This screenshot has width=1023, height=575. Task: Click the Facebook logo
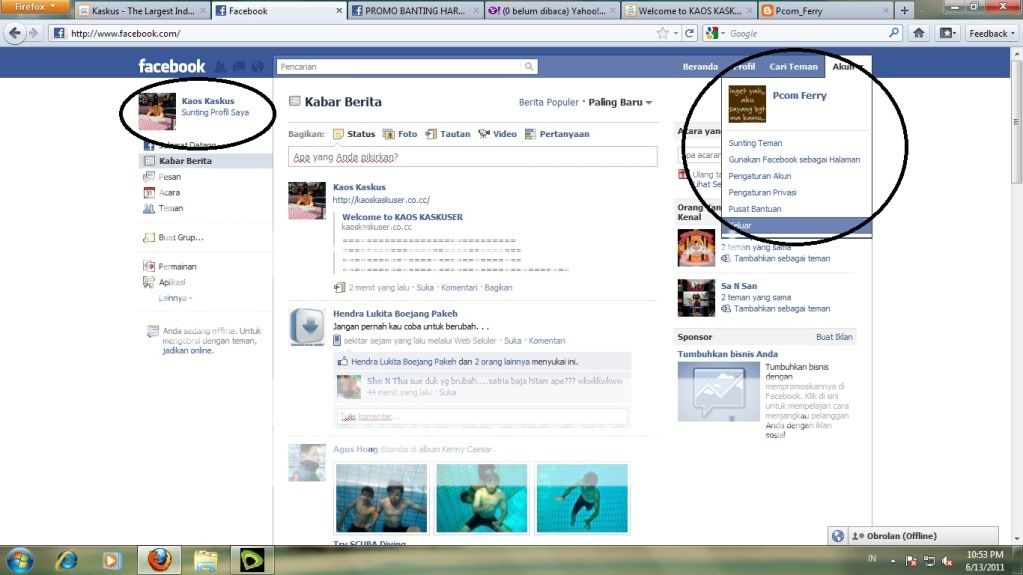click(172, 66)
